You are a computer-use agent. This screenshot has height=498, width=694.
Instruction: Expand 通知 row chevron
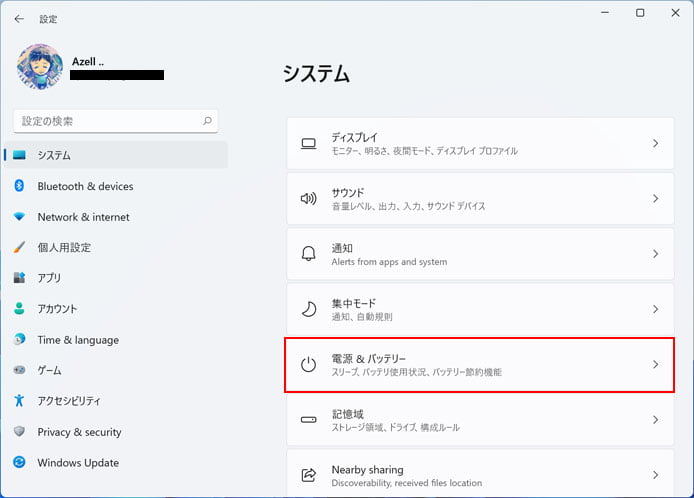[x=655, y=254]
